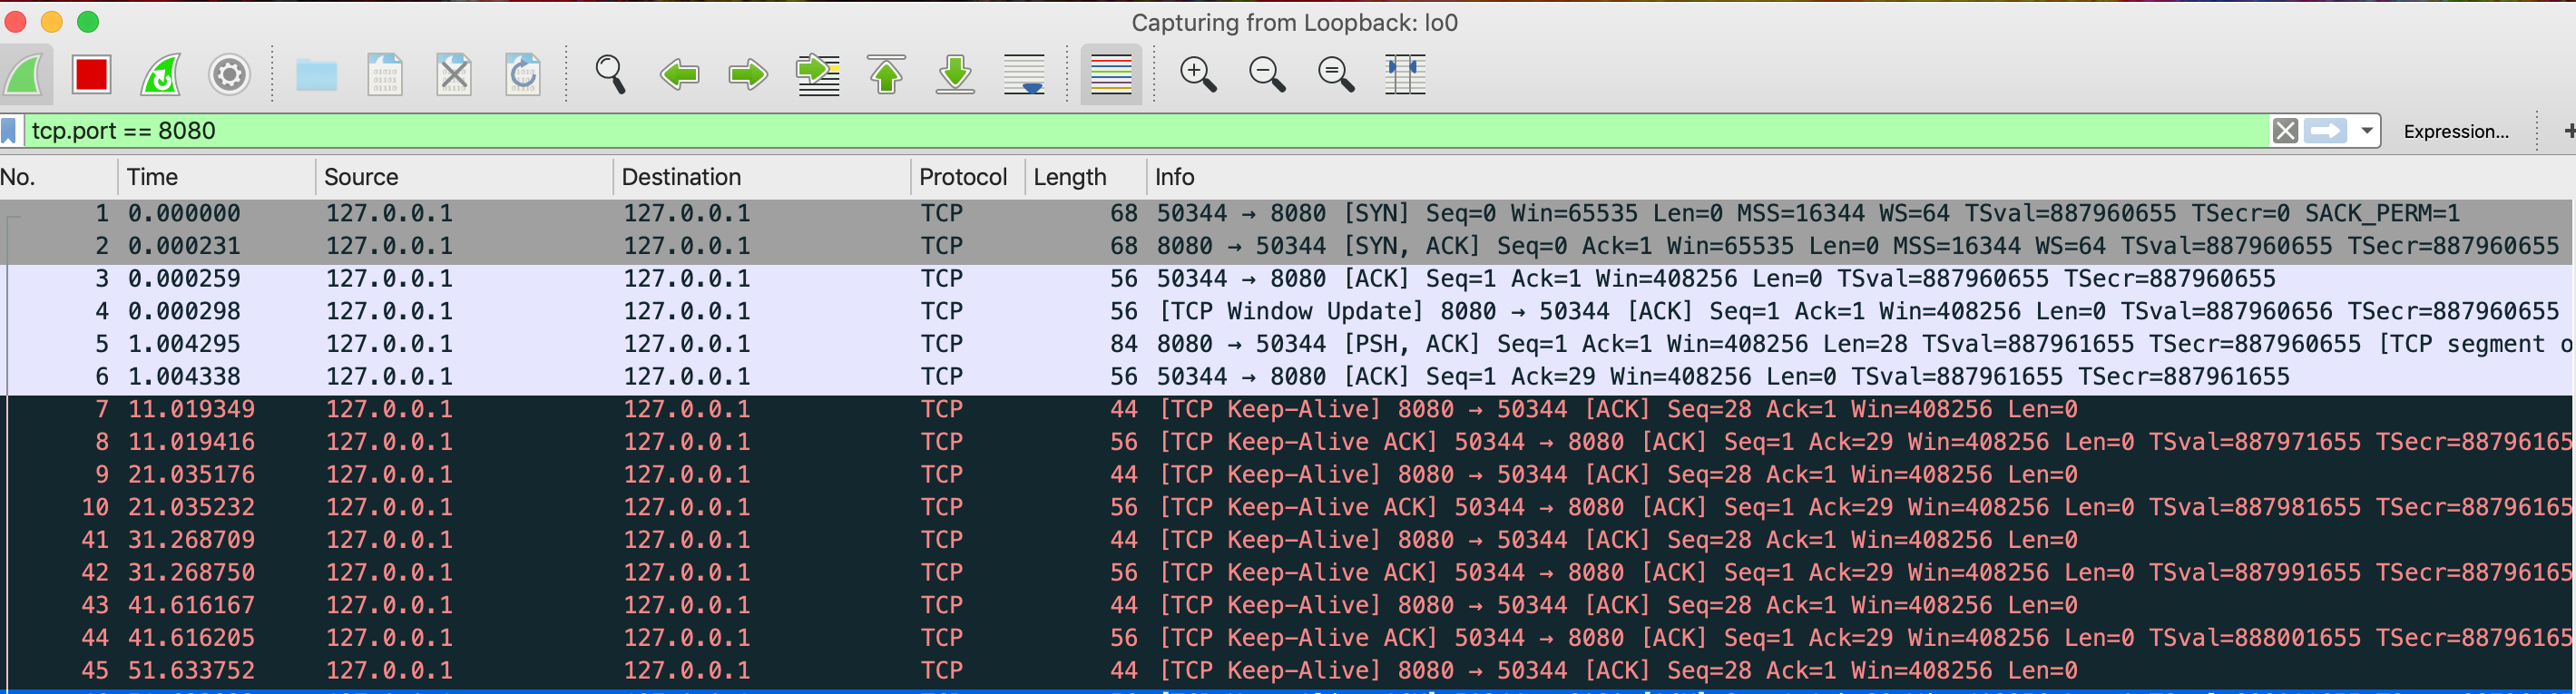Jump to first packet icon
Screen dimensions: 2576x694
[x=887, y=75]
